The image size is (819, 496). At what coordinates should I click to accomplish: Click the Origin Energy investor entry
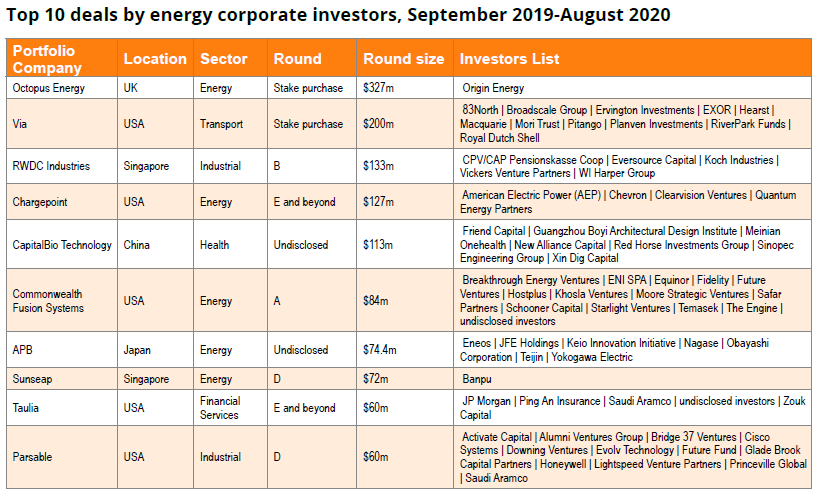493,88
